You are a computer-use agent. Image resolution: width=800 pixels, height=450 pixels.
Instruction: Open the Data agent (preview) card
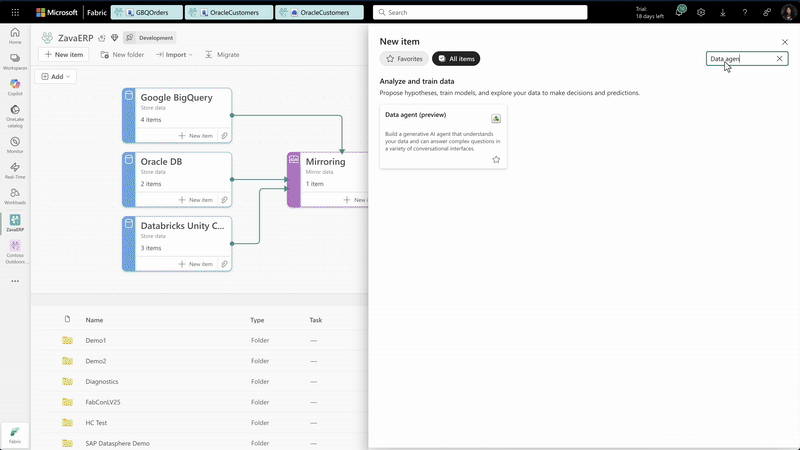[x=442, y=135]
